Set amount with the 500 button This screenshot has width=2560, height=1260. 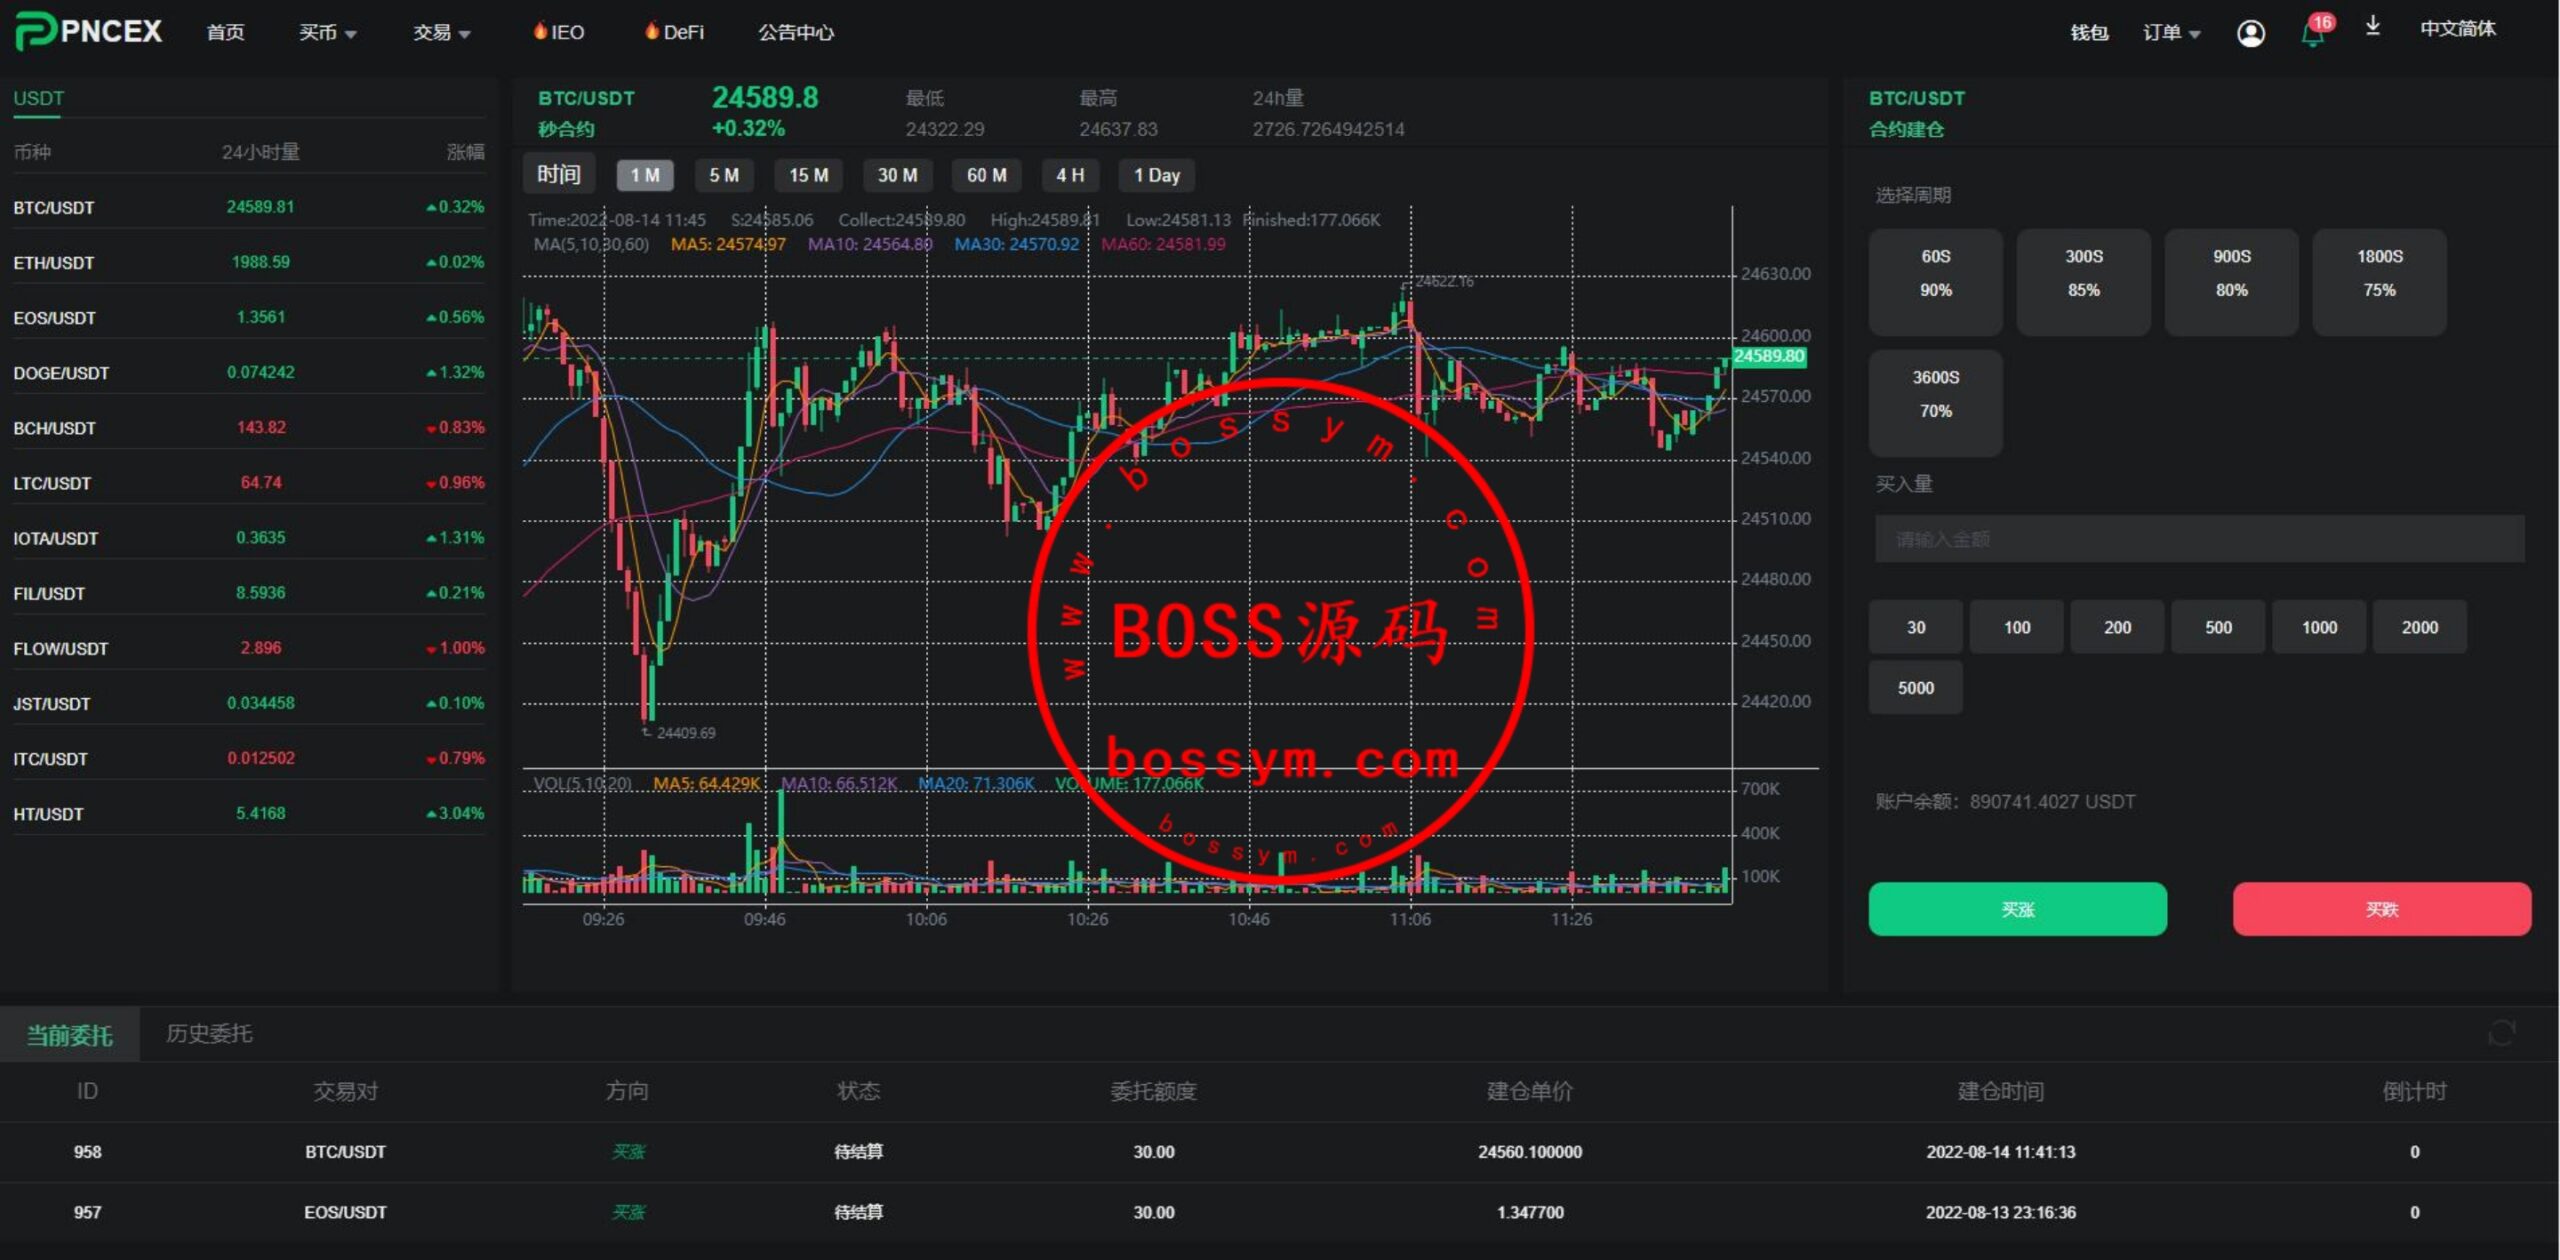(x=2218, y=627)
